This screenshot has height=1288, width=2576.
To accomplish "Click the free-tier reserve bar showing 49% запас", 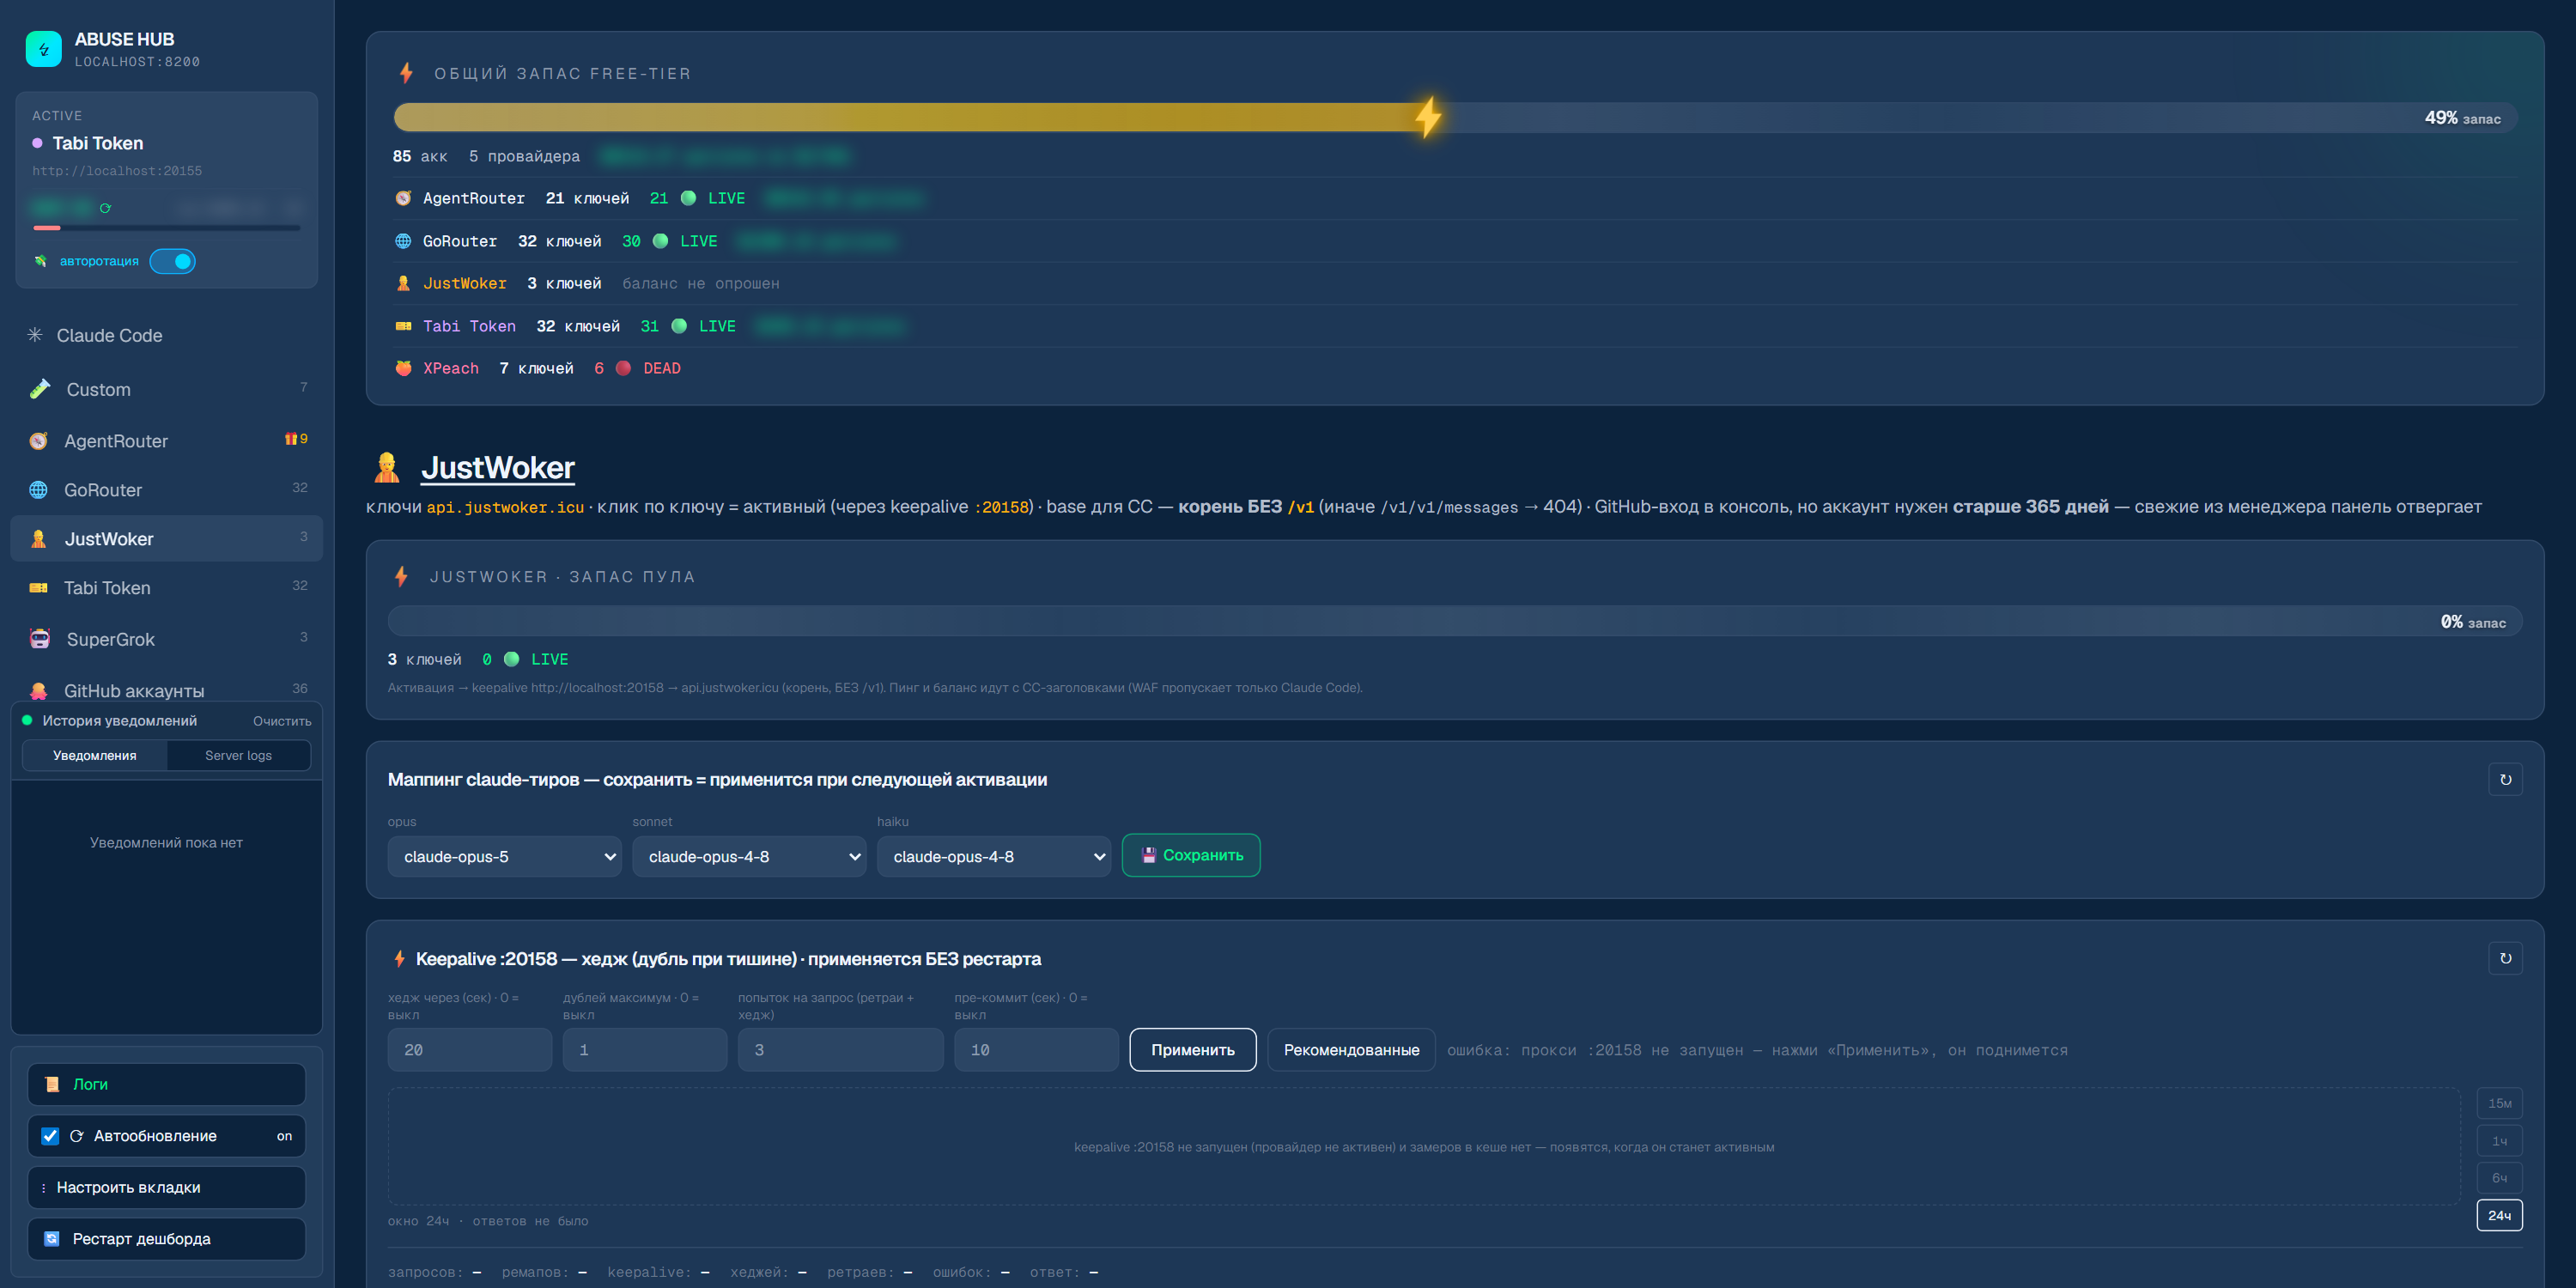I will (1455, 118).
